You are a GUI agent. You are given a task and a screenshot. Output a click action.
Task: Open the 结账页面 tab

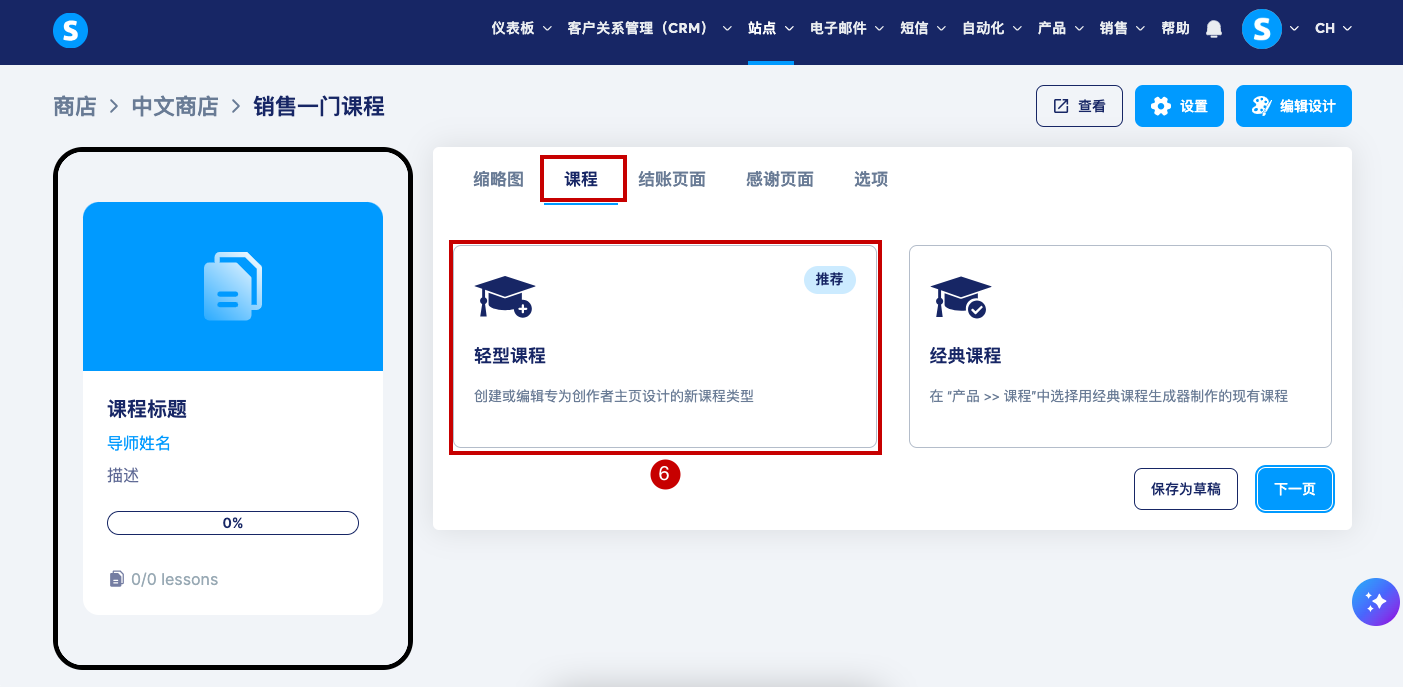coord(672,179)
